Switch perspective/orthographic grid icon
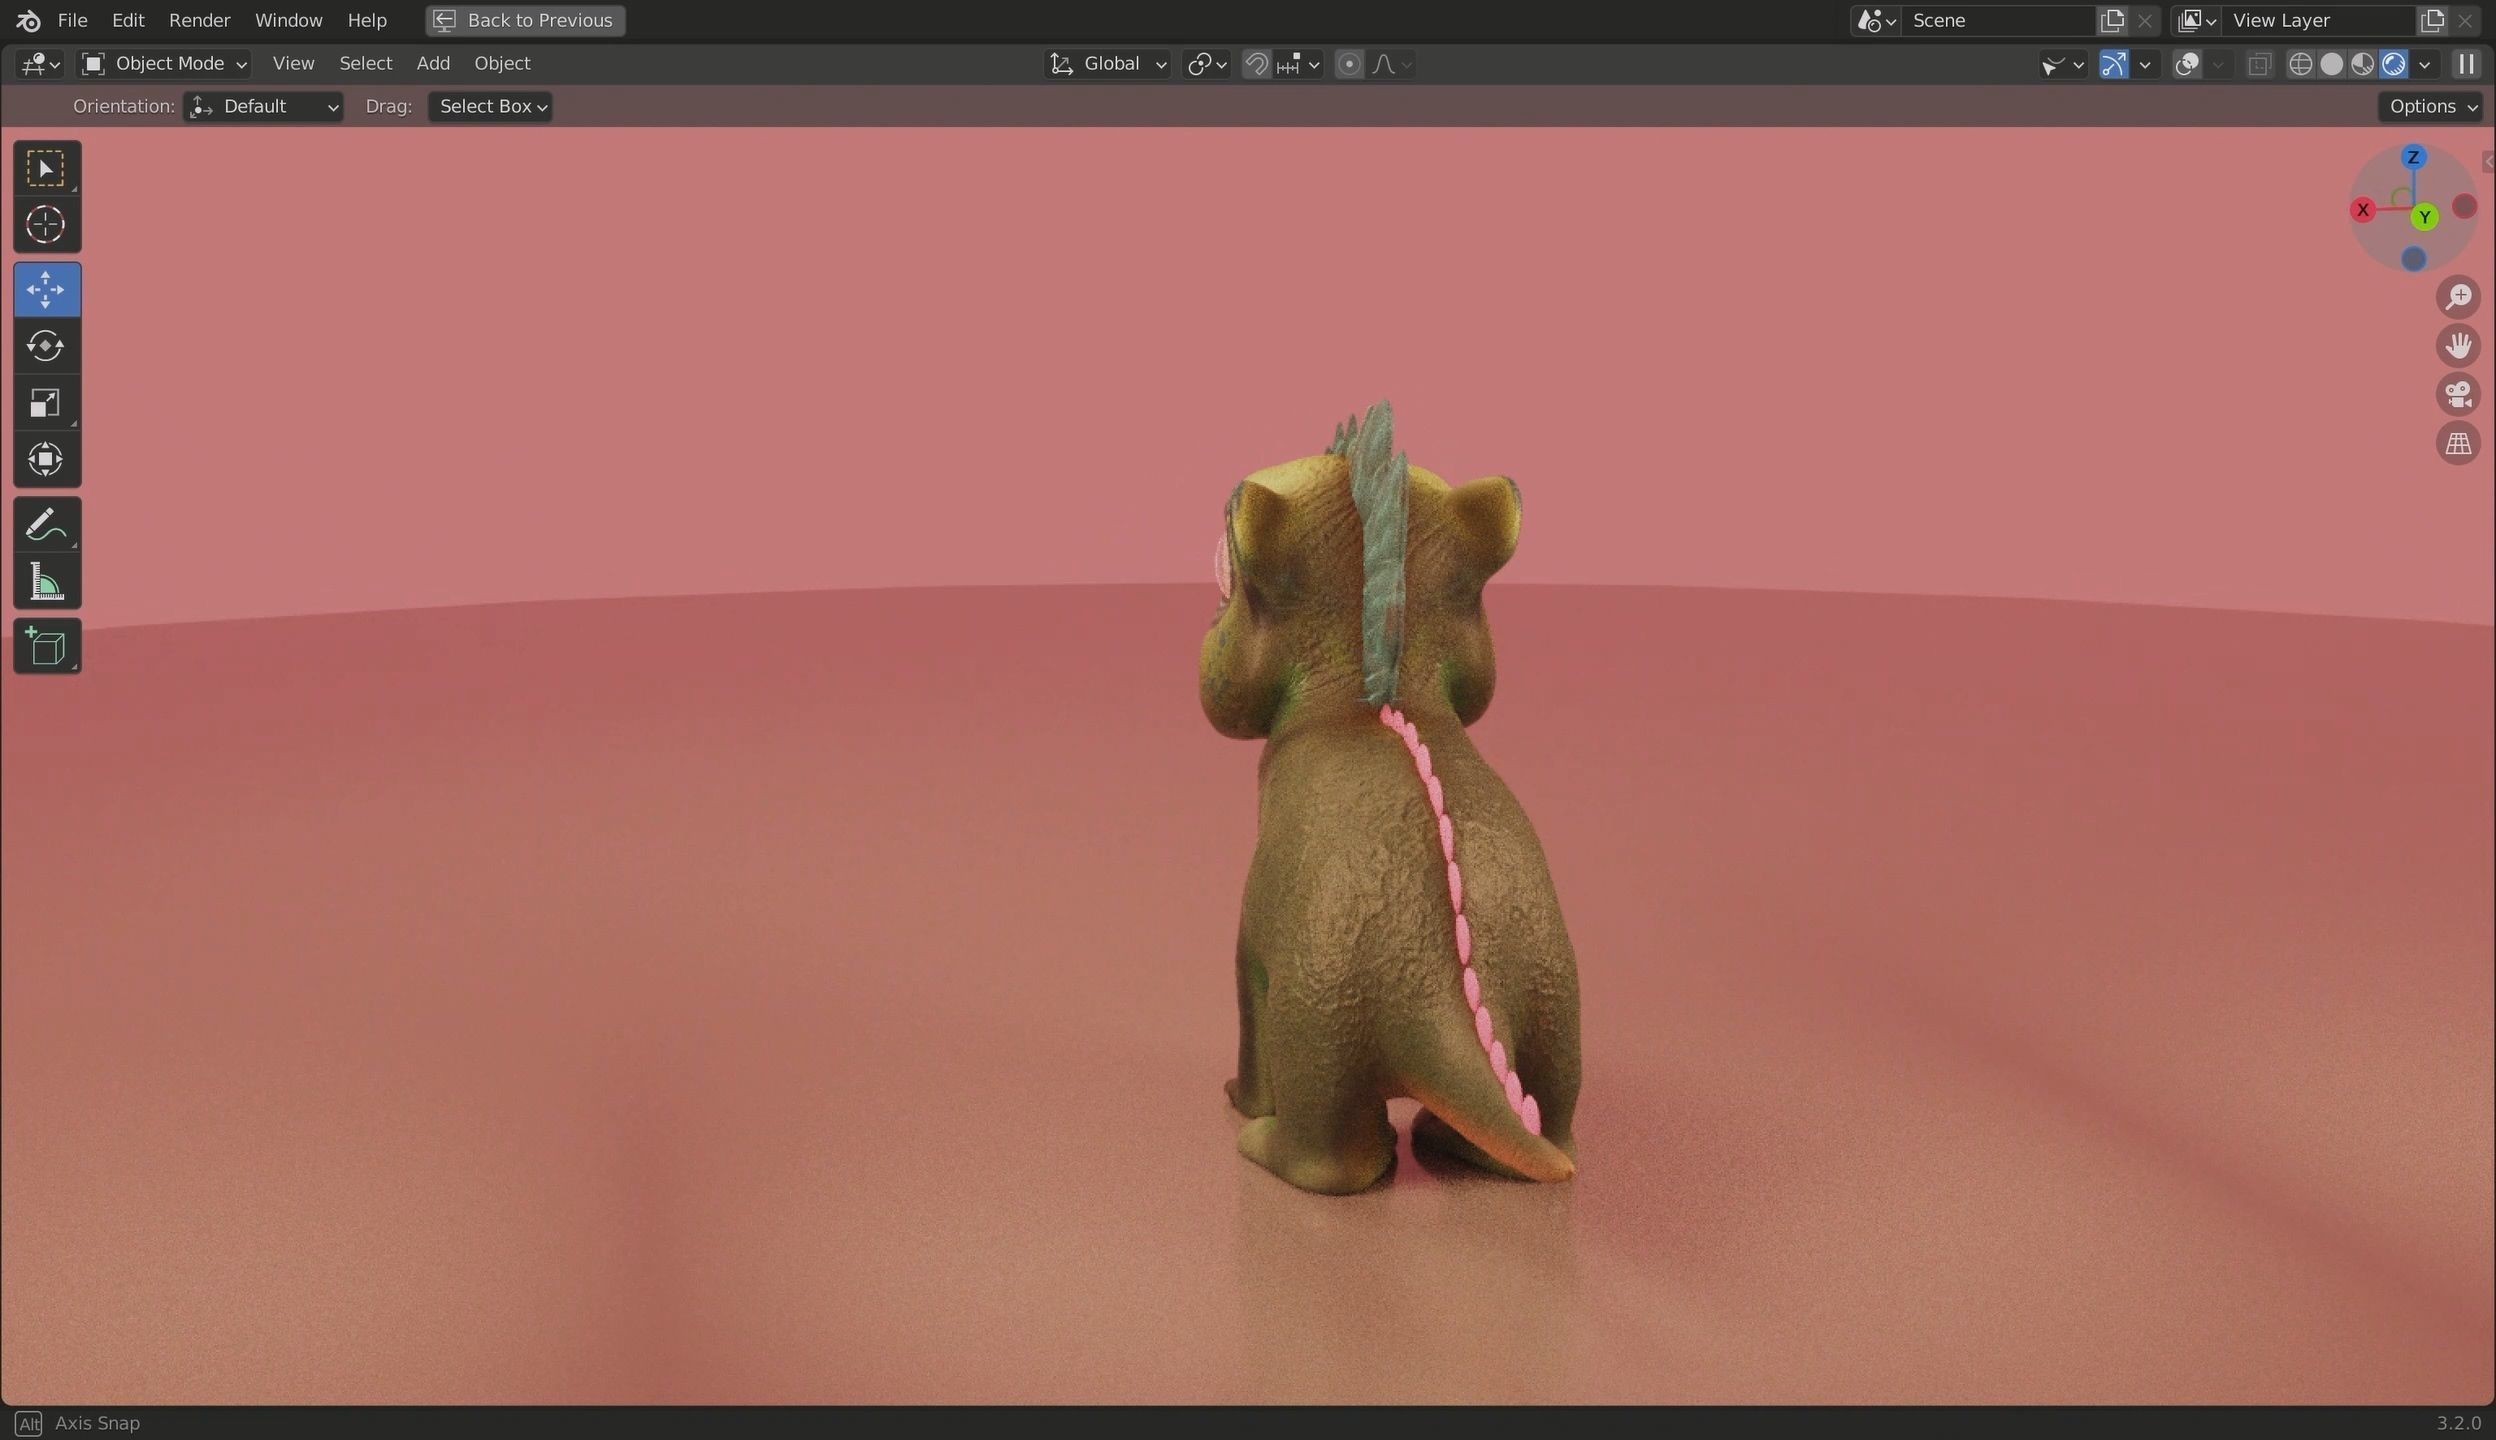Screen dimensions: 2496x1440 (2458, 443)
